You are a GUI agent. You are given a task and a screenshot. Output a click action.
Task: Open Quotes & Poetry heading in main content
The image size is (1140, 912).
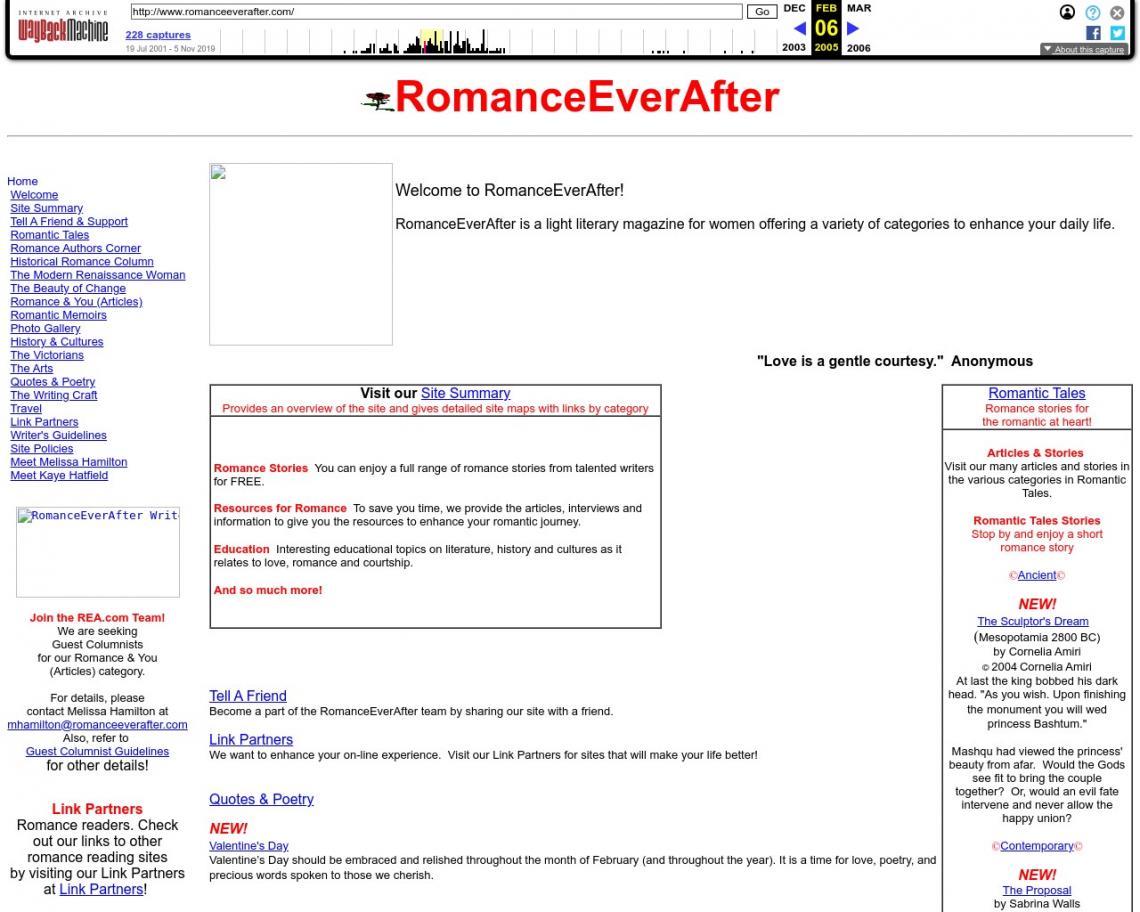point(261,799)
